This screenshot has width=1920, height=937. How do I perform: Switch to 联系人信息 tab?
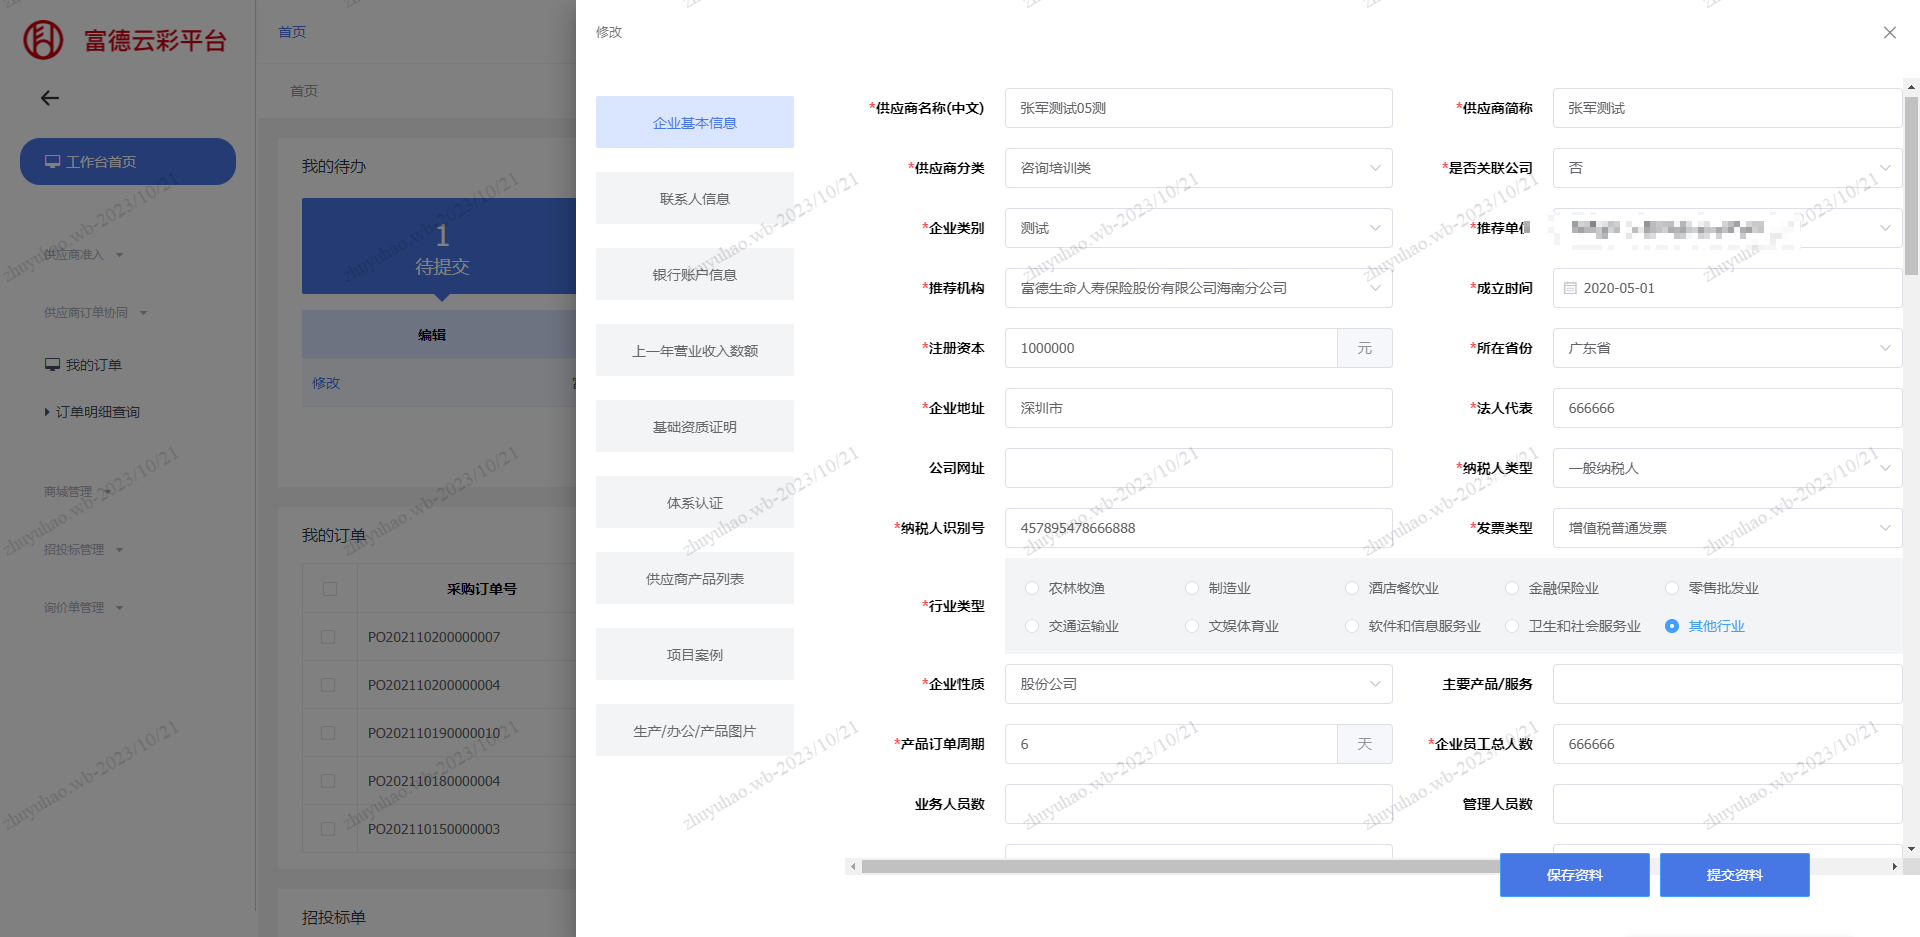click(x=695, y=198)
